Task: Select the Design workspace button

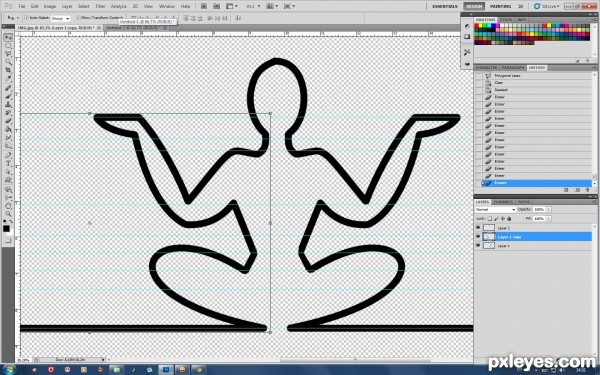Action: tap(474, 7)
